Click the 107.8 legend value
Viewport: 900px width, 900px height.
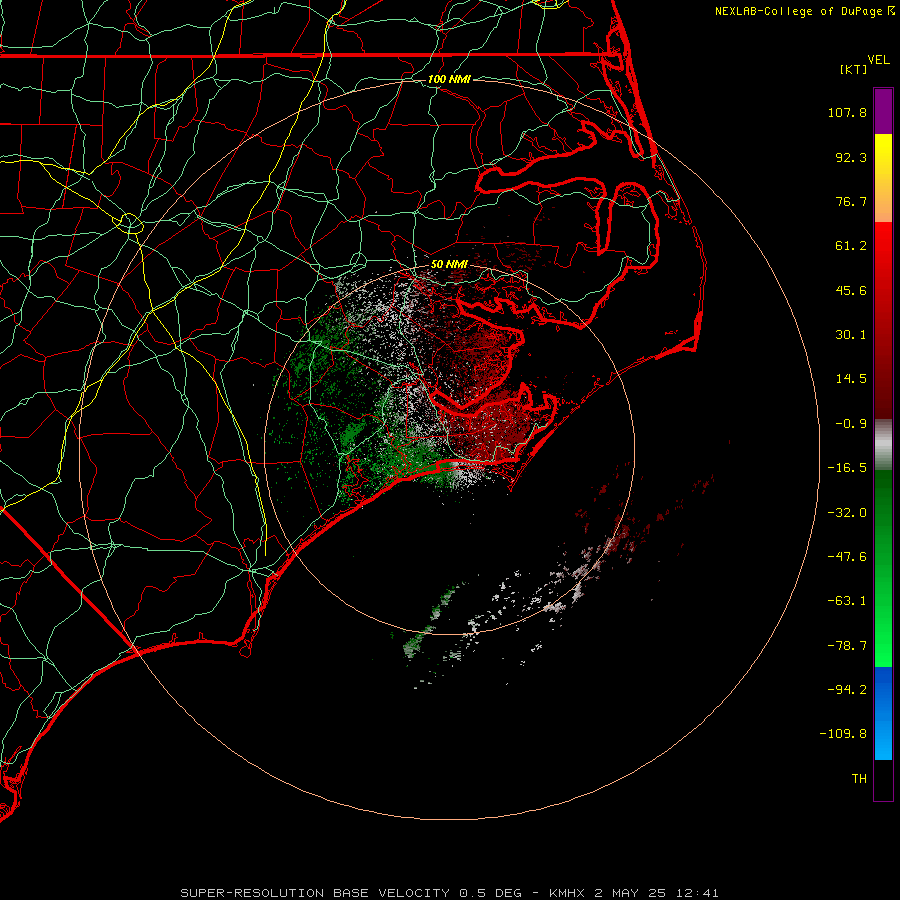pos(847,112)
